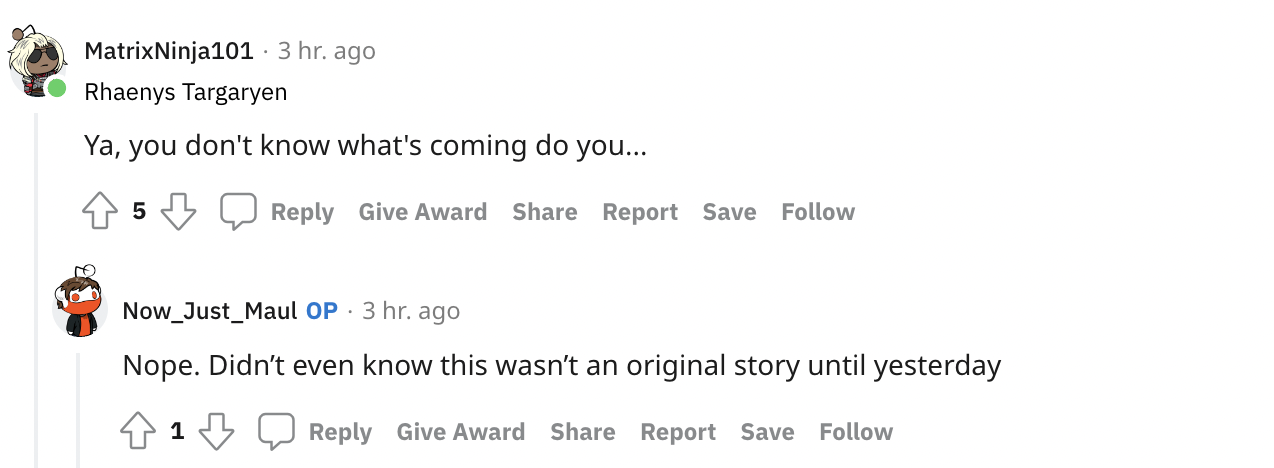This screenshot has width=1274, height=468.
Task: Follow MatrixNinja101's comment thread
Action: (818, 212)
